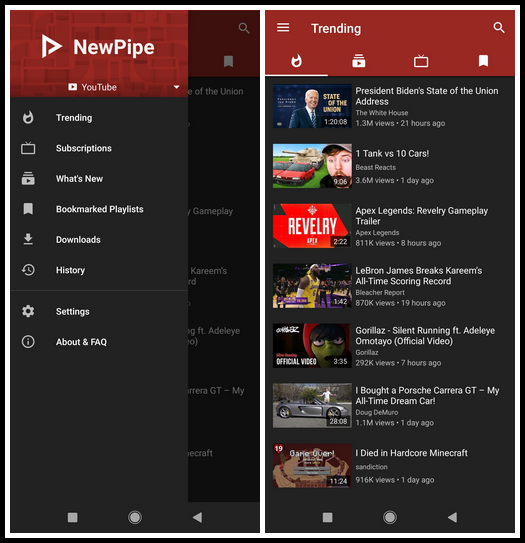Open History from the drawer

pyautogui.click(x=99, y=270)
